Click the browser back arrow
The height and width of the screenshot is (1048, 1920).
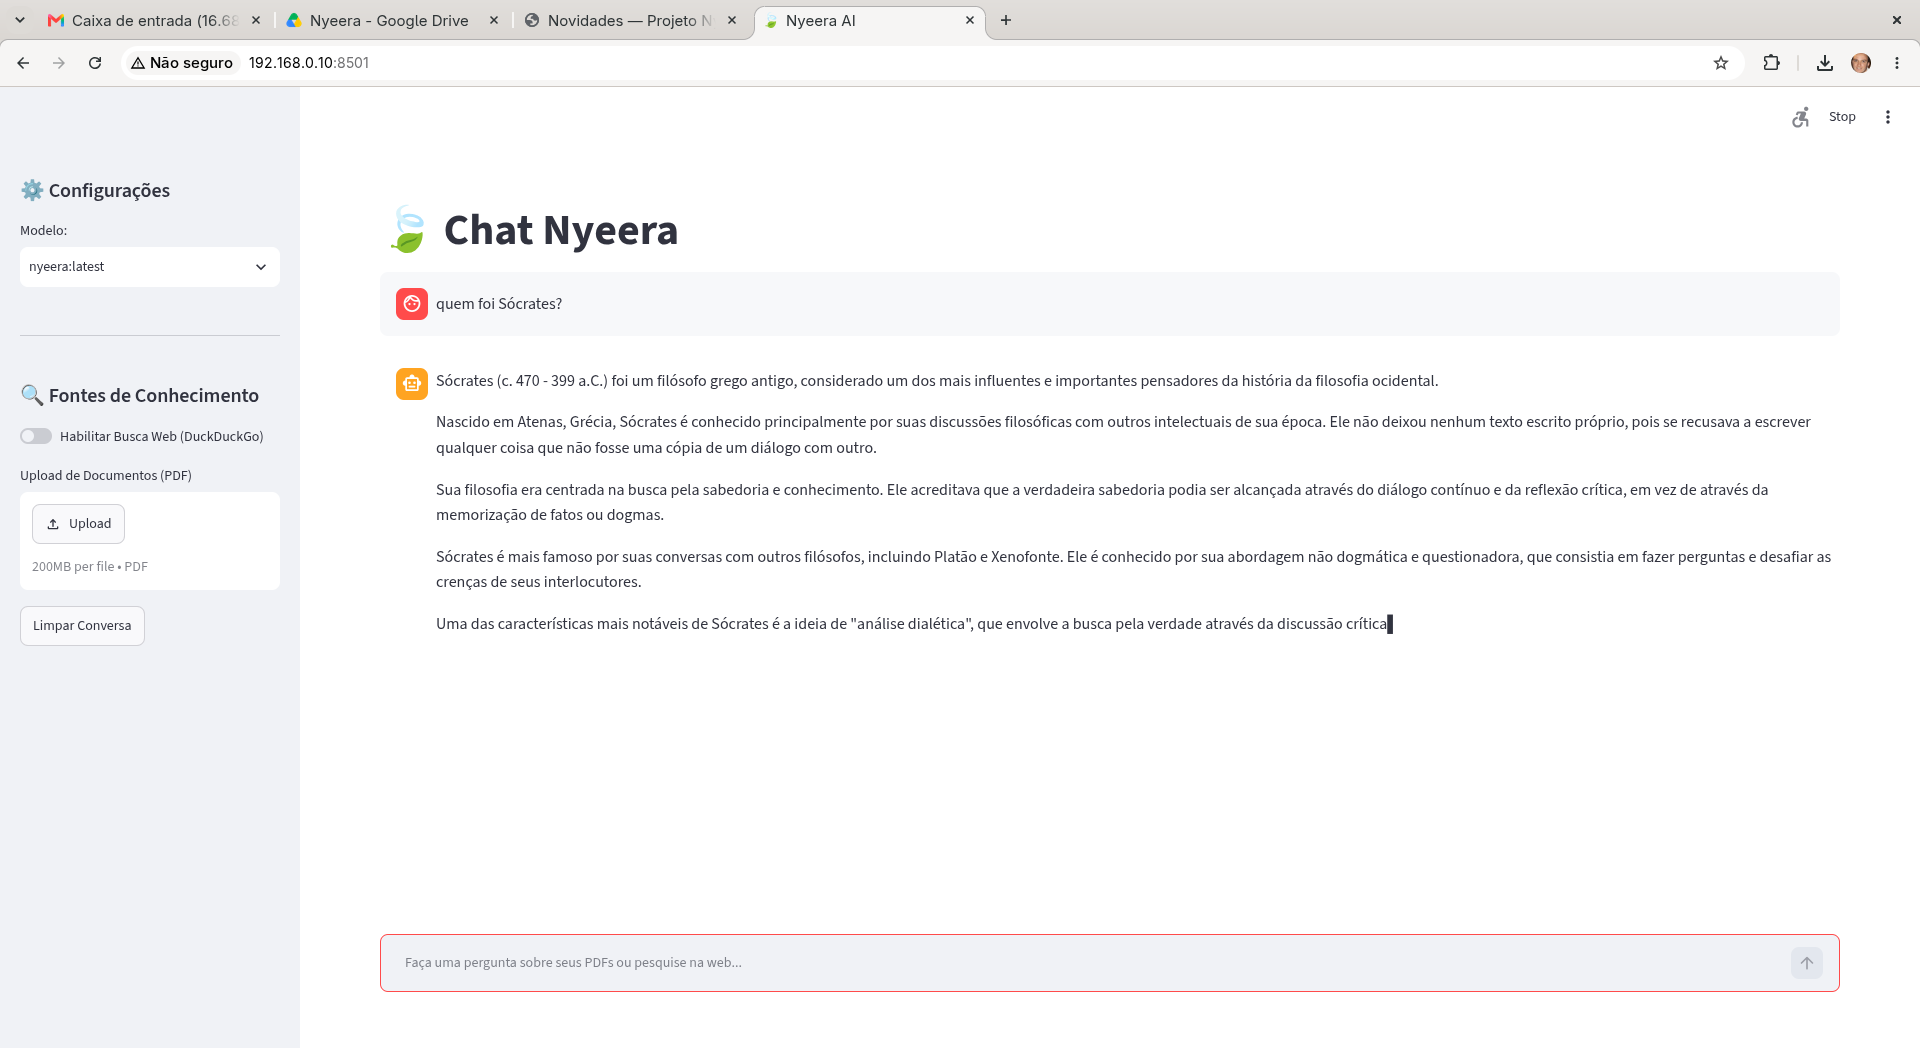pos(23,63)
